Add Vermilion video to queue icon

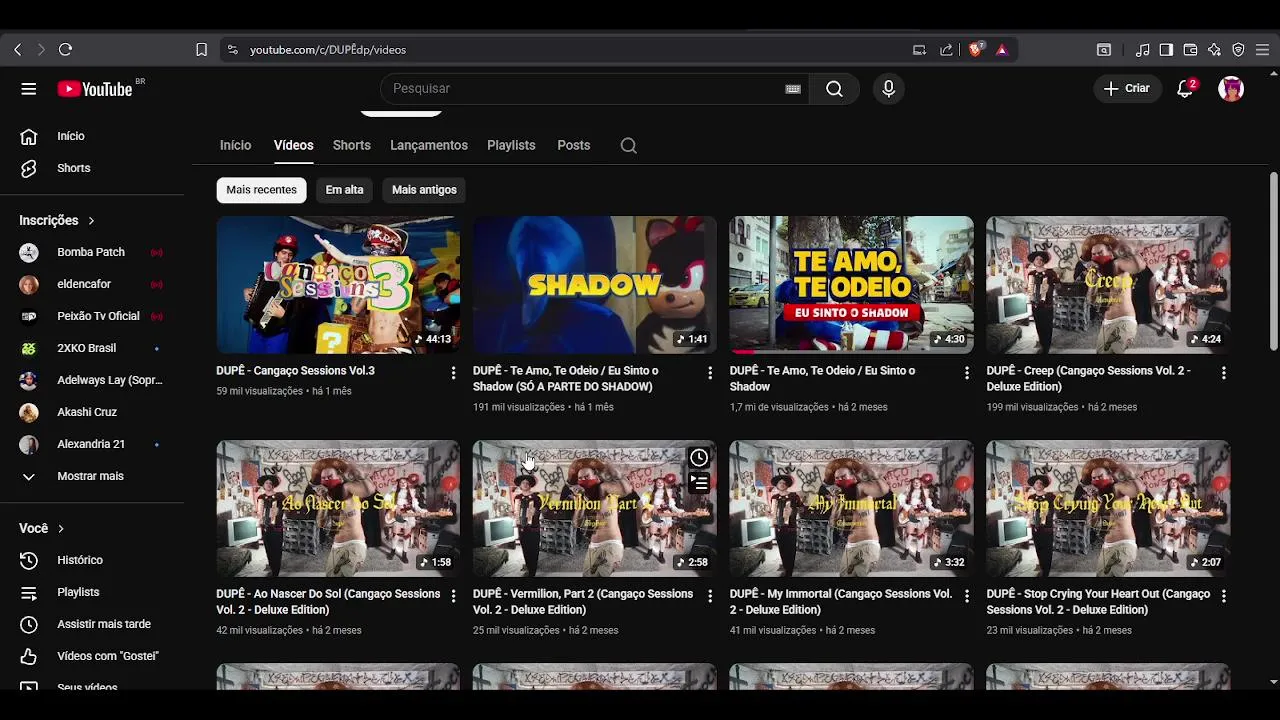click(x=699, y=483)
